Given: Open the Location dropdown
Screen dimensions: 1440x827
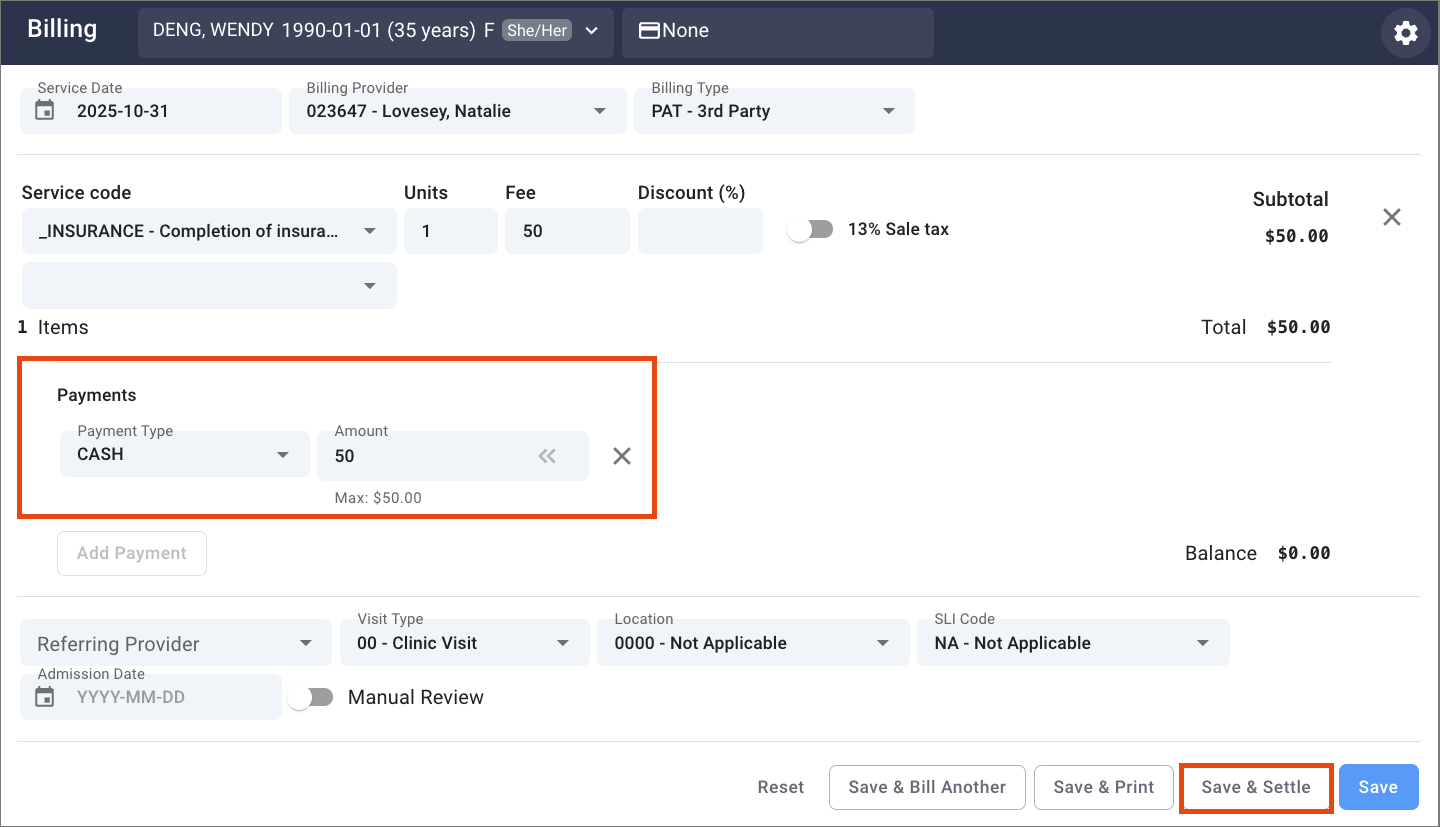Looking at the screenshot, I should tap(753, 643).
